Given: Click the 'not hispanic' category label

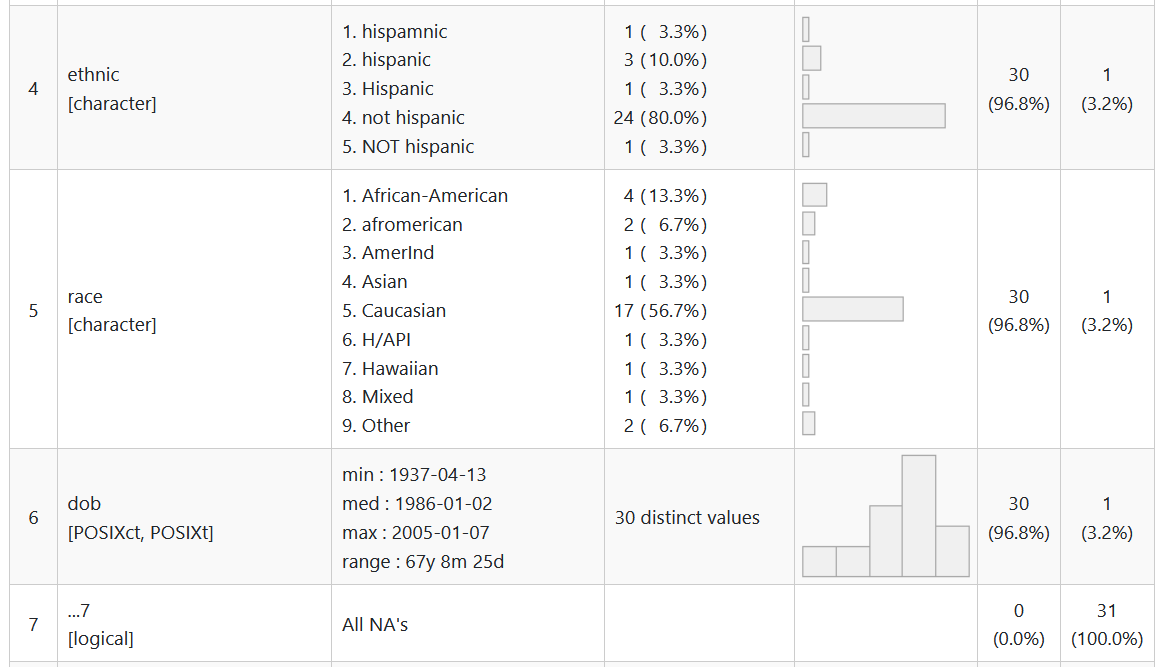Looking at the screenshot, I should point(412,118).
